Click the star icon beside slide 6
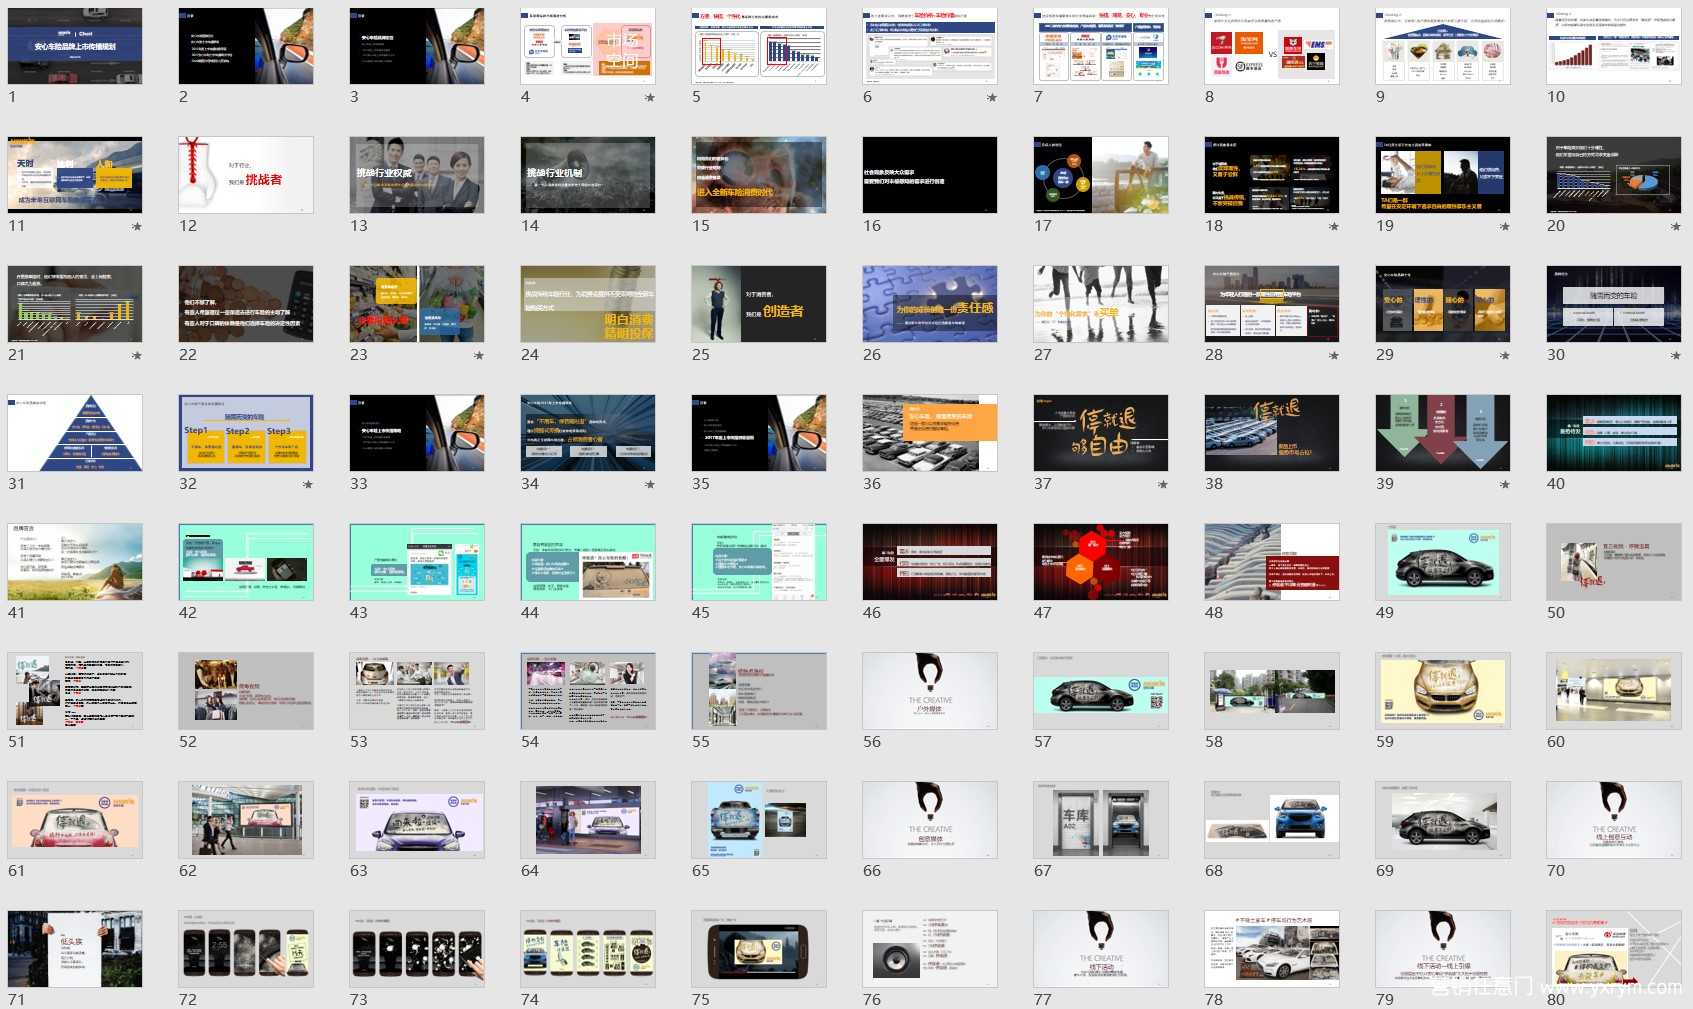Image resolution: width=1693 pixels, height=1009 pixels. pos(992,98)
